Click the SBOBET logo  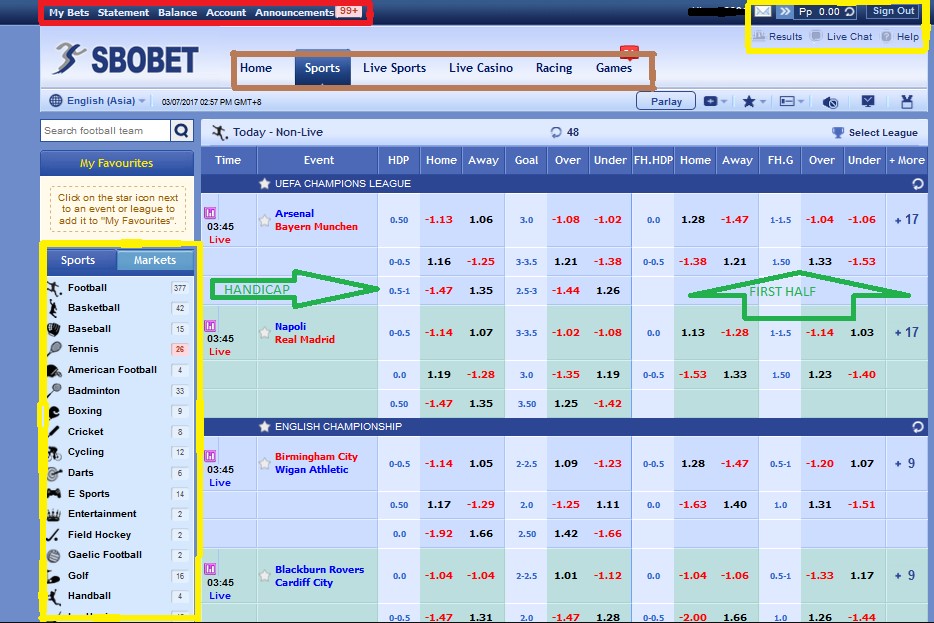pyautogui.click(x=124, y=59)
